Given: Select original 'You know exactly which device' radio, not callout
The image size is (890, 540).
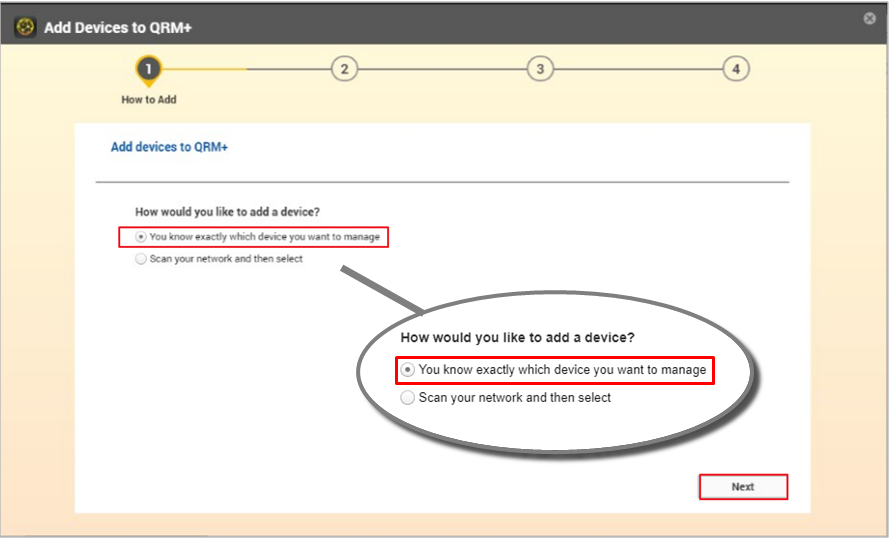Looking at the screenshot, I should (141, 237).
